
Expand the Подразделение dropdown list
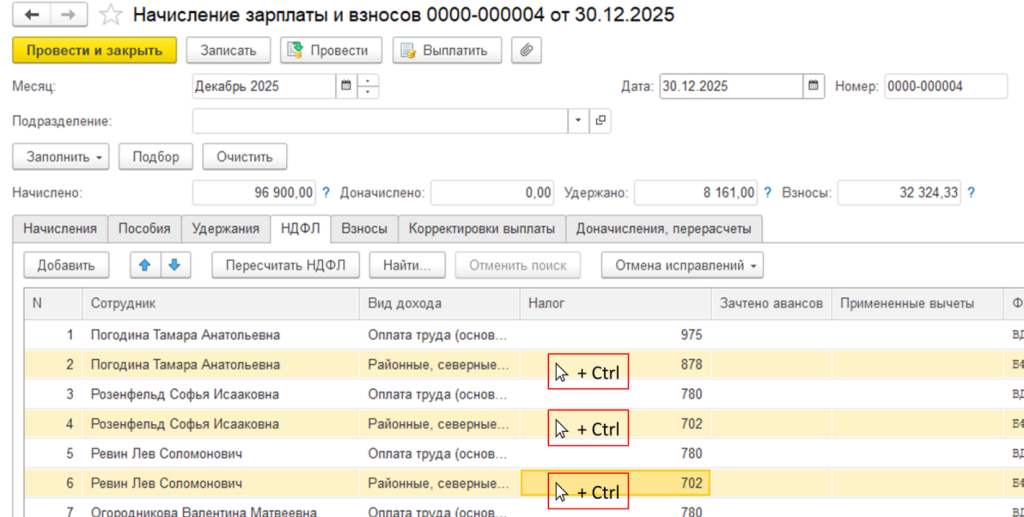pyautogui.click(x=579, y=121)
